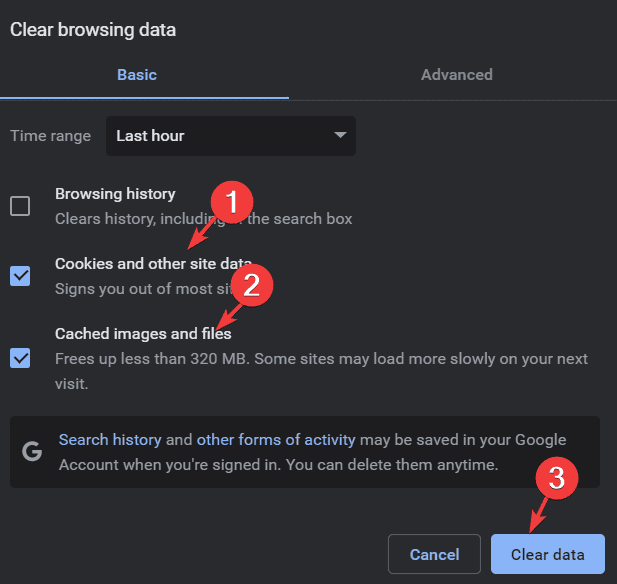Open the Time range 'Last hour' dropdown
Viewport: 617px width, 584px height.
(x=230, y=135)
